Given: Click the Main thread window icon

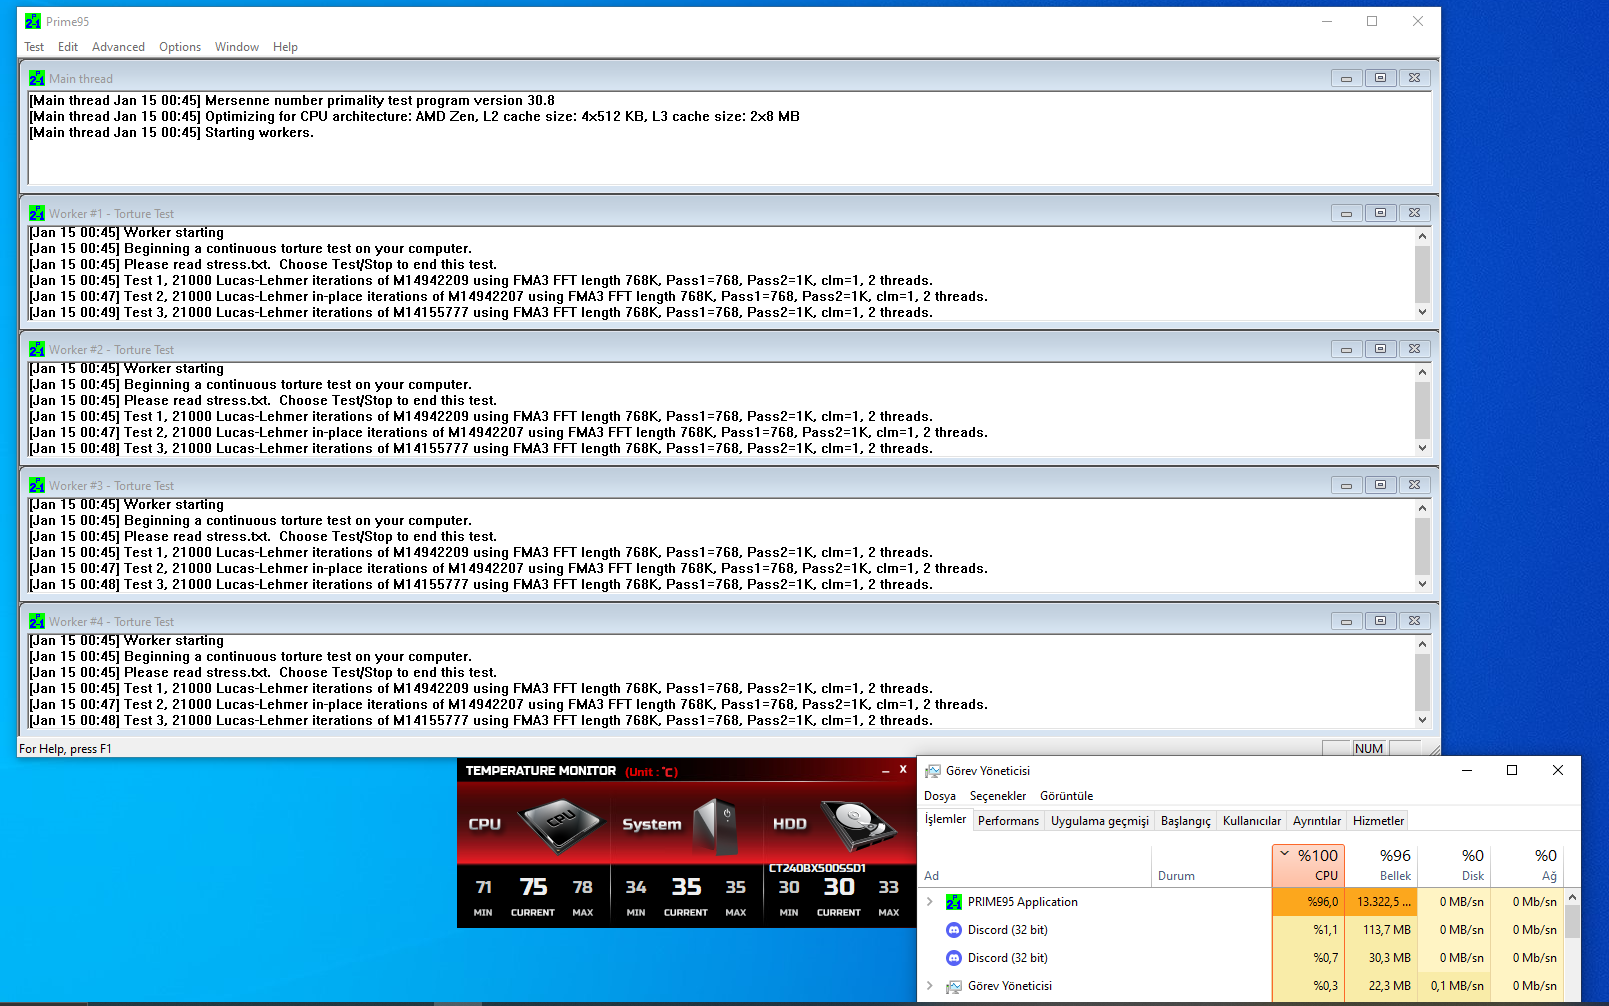Looking at the screenshot, I should coord(37,78).
